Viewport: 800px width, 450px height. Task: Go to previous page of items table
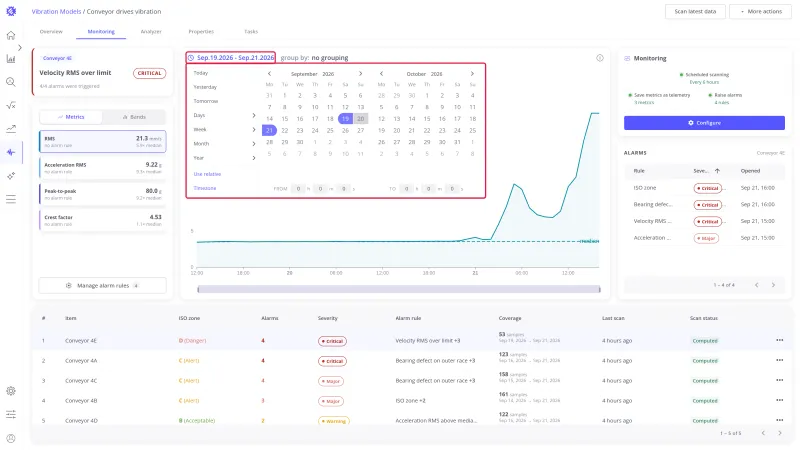763,433
